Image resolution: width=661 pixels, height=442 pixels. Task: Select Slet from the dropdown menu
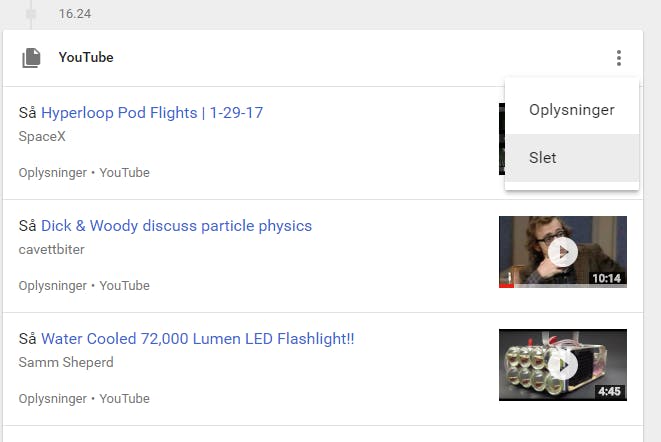click(x=572, y=158)
